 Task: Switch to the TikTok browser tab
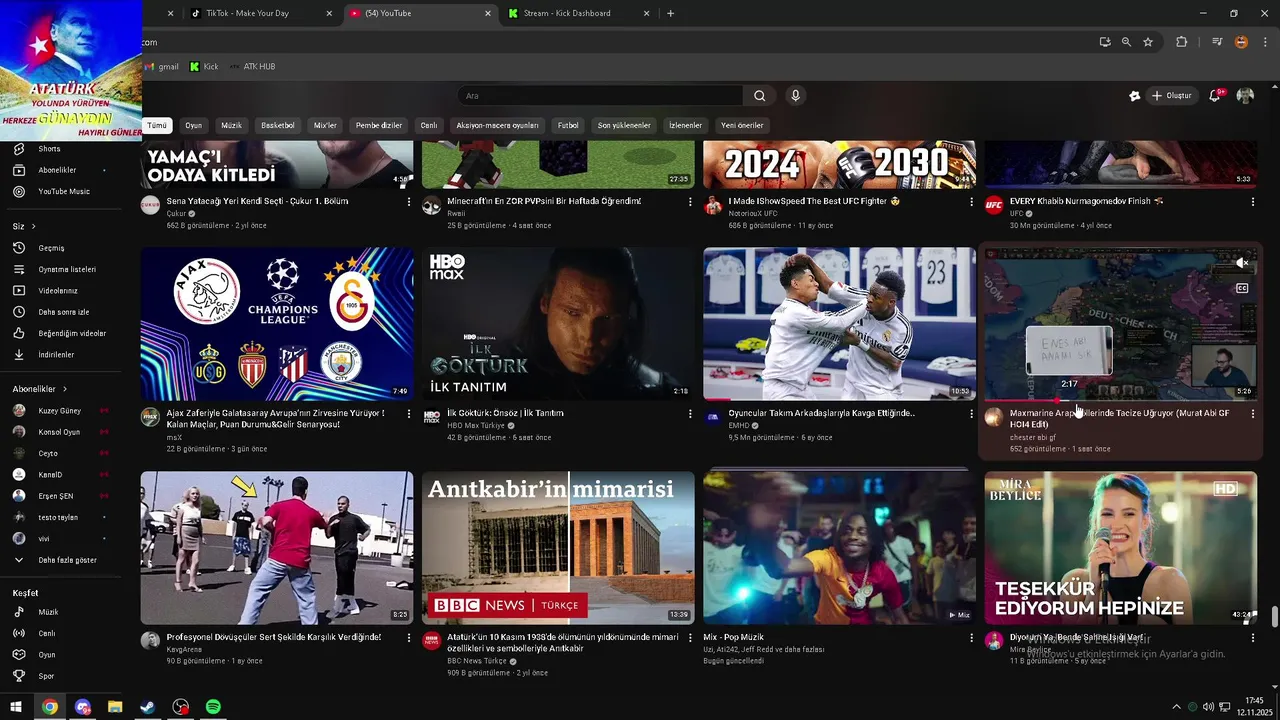[260, 13]
